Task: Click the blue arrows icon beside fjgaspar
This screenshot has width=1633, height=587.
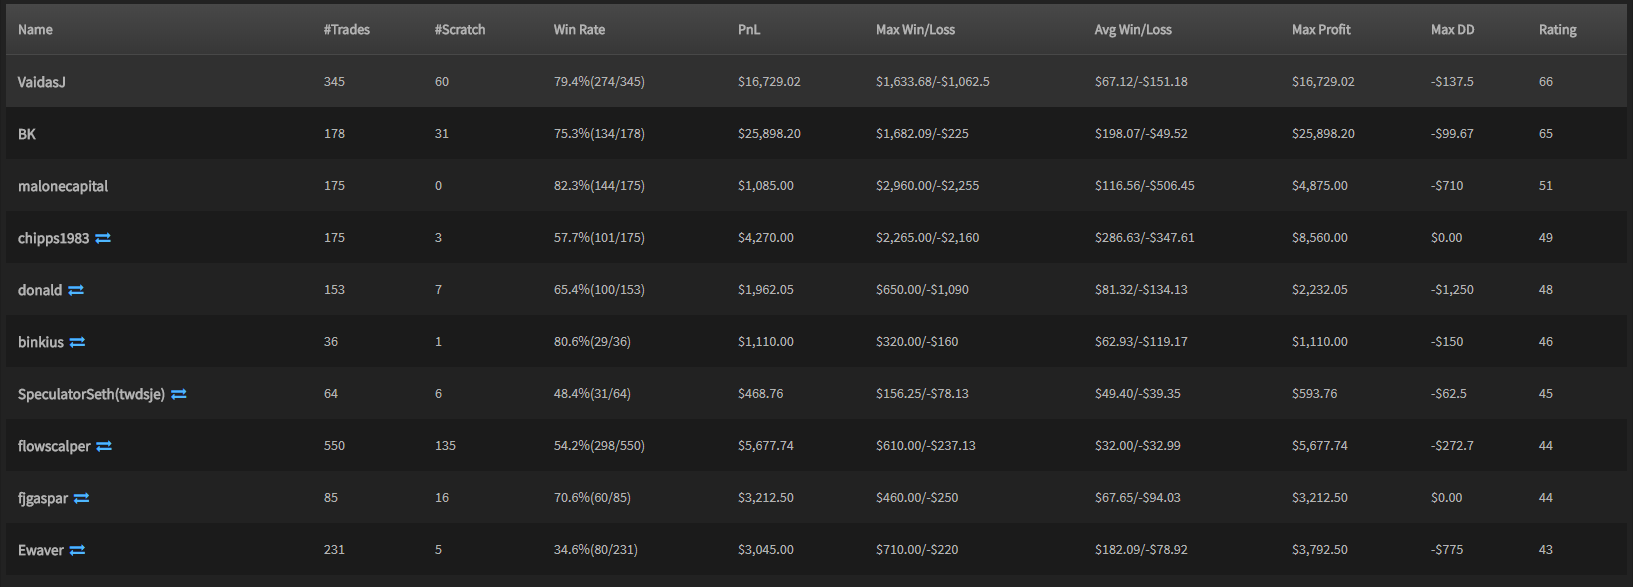Action: 82,498
